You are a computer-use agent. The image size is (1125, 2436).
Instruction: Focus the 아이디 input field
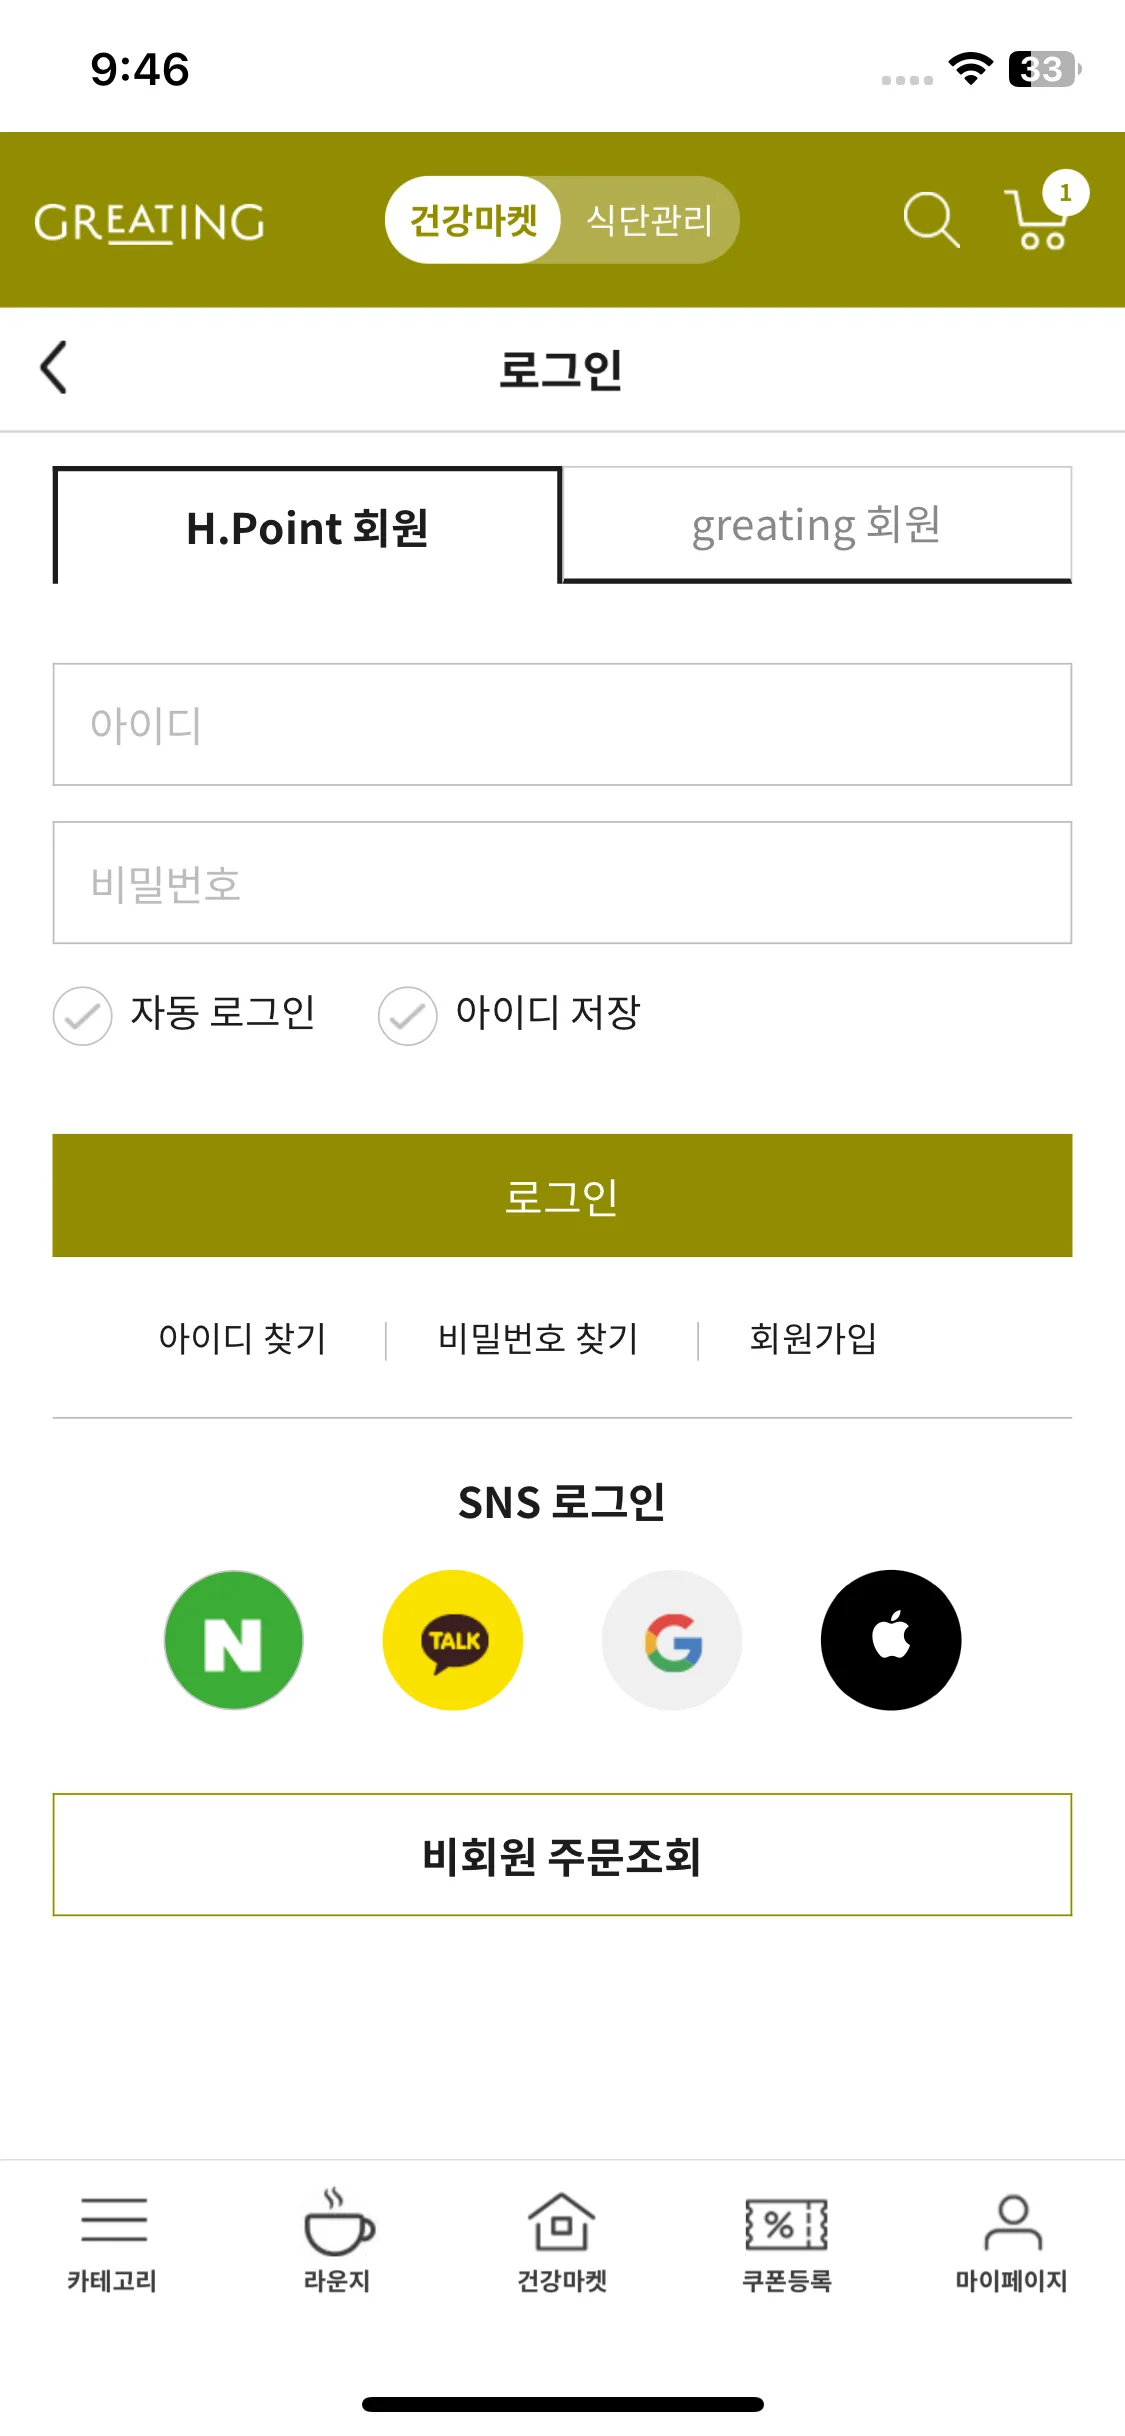[x=562, y=725]
